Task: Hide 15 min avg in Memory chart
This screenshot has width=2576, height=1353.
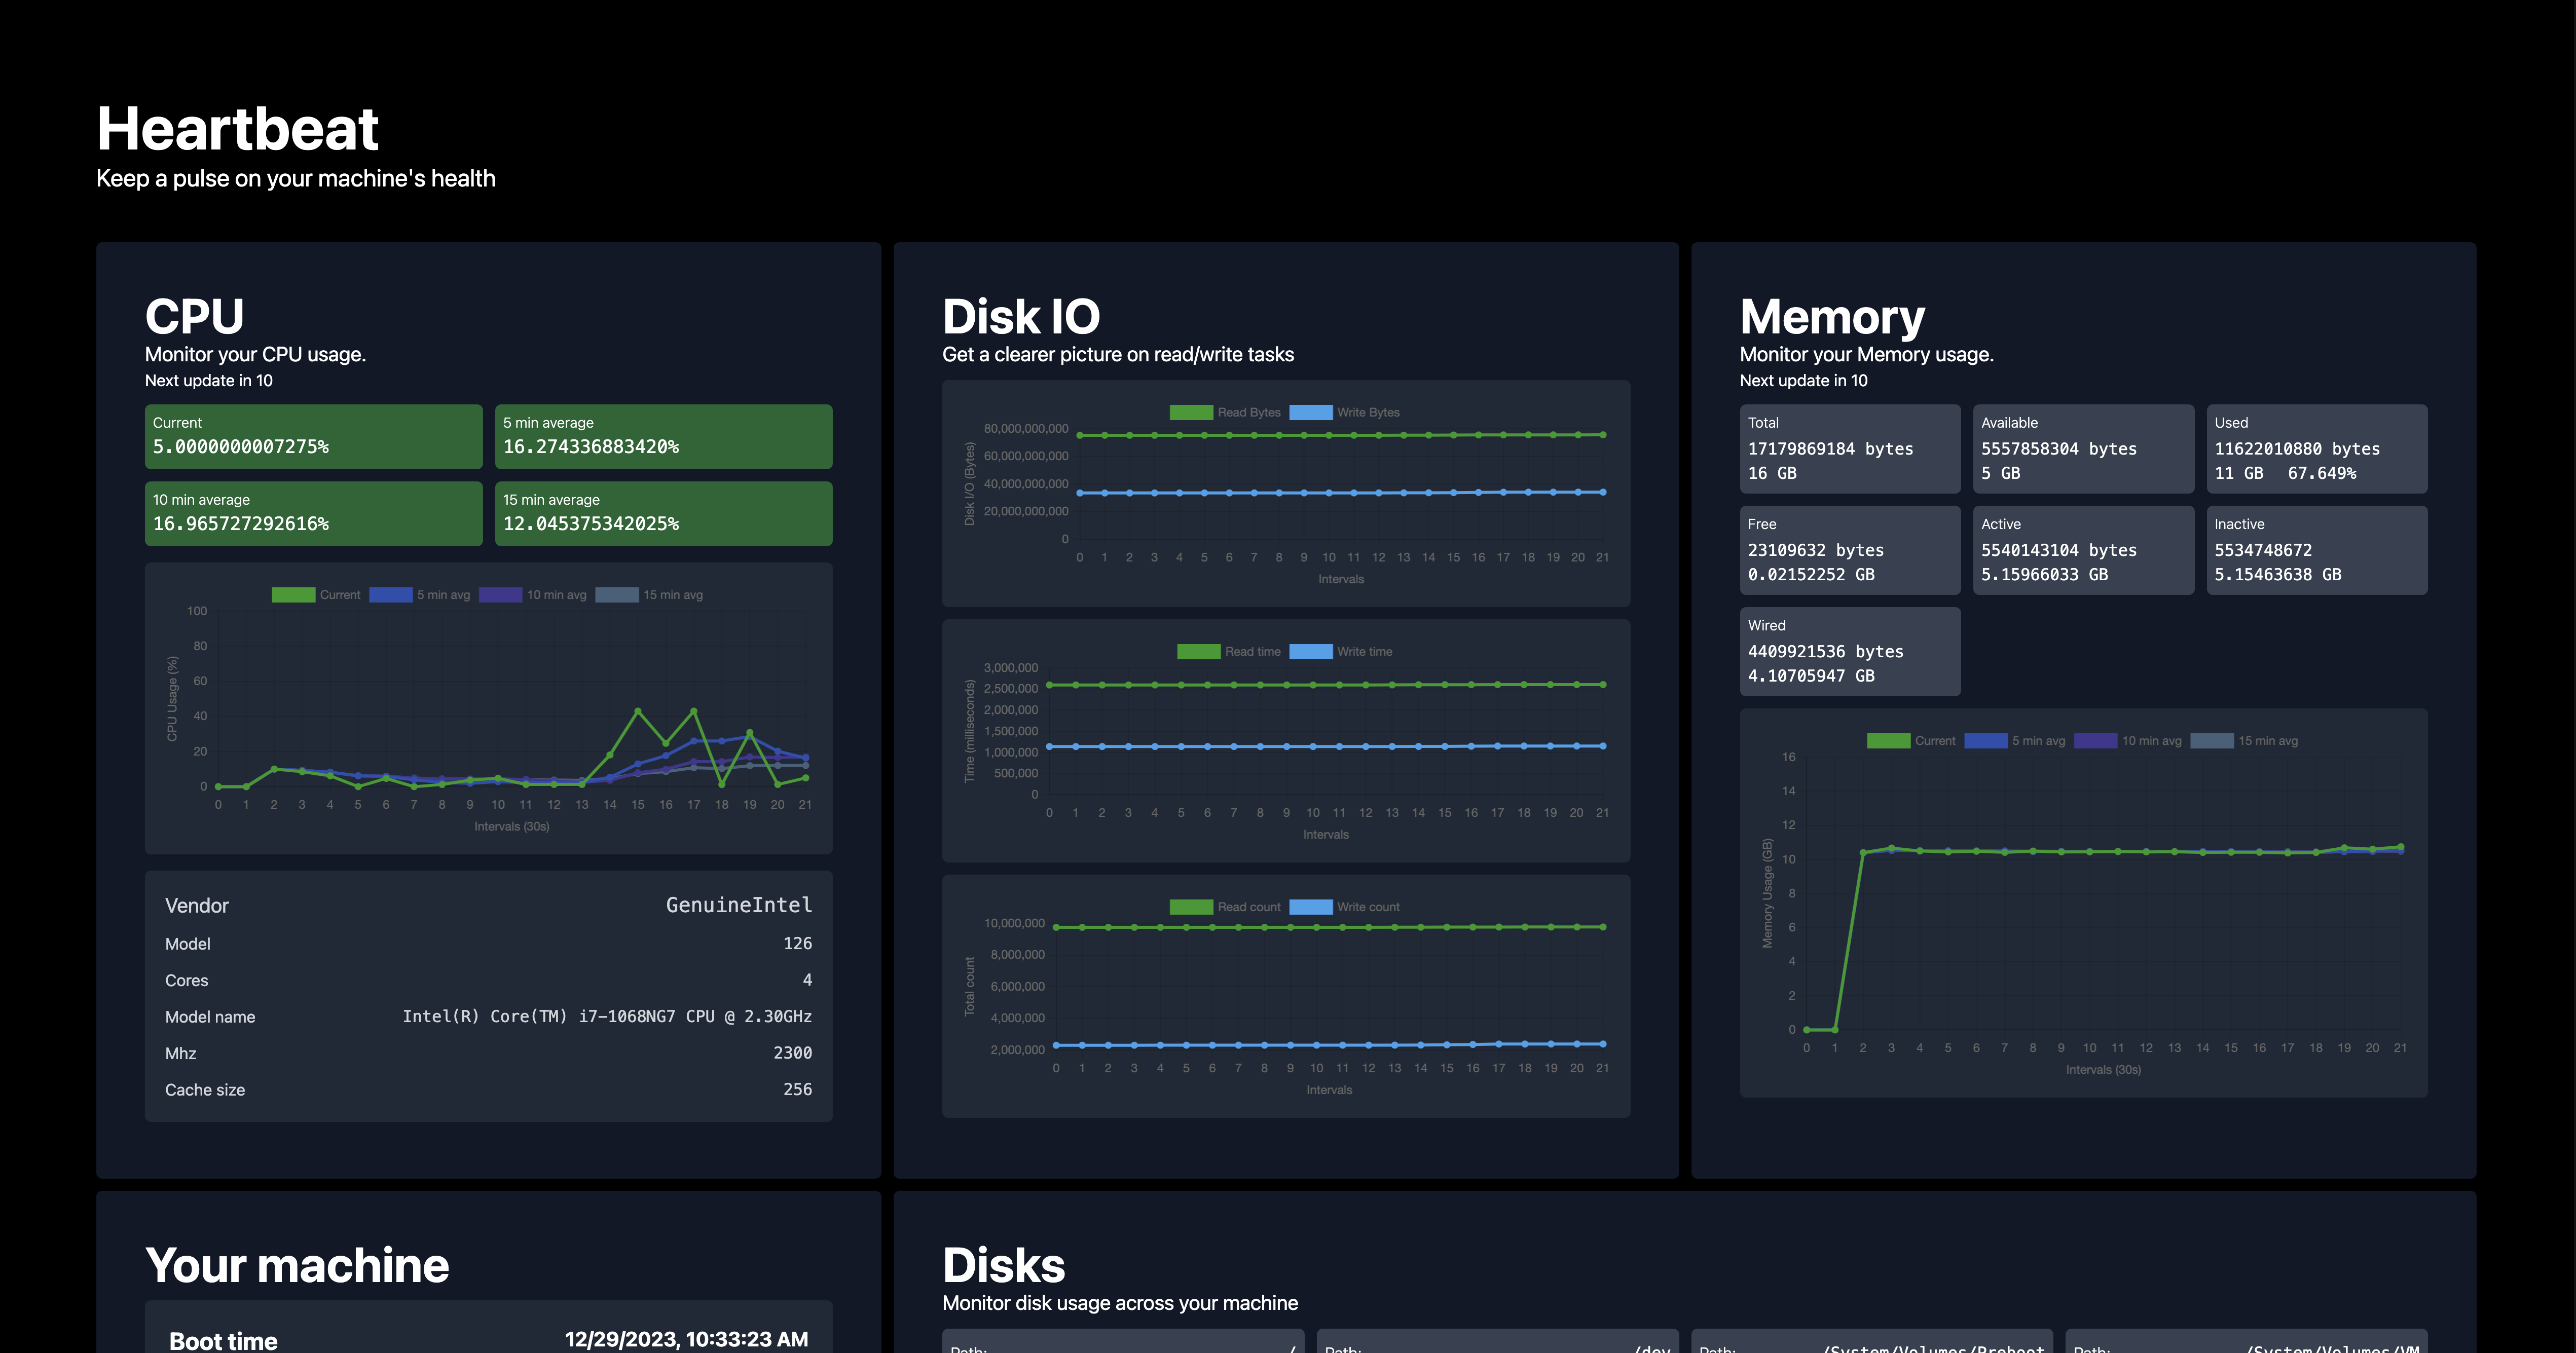Action: [2245, 741]
